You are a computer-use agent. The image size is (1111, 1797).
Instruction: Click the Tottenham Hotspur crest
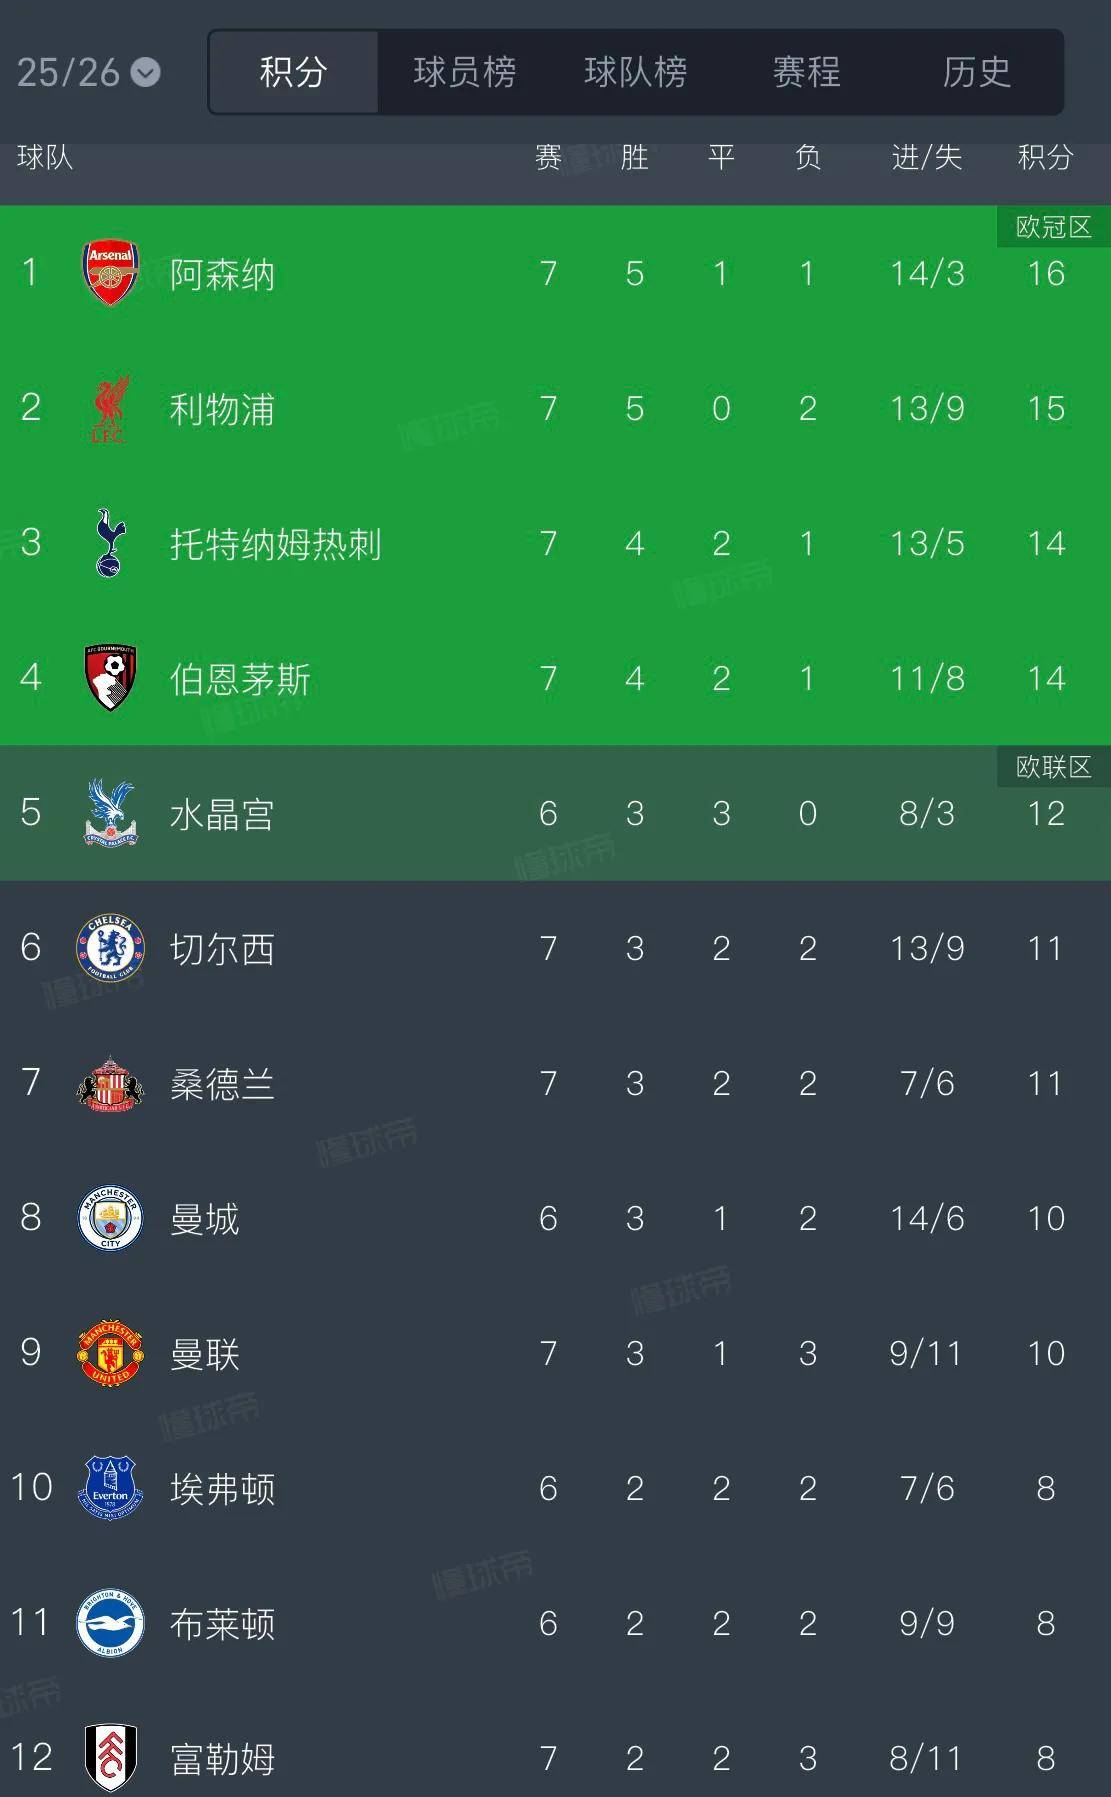click(110, 543)
